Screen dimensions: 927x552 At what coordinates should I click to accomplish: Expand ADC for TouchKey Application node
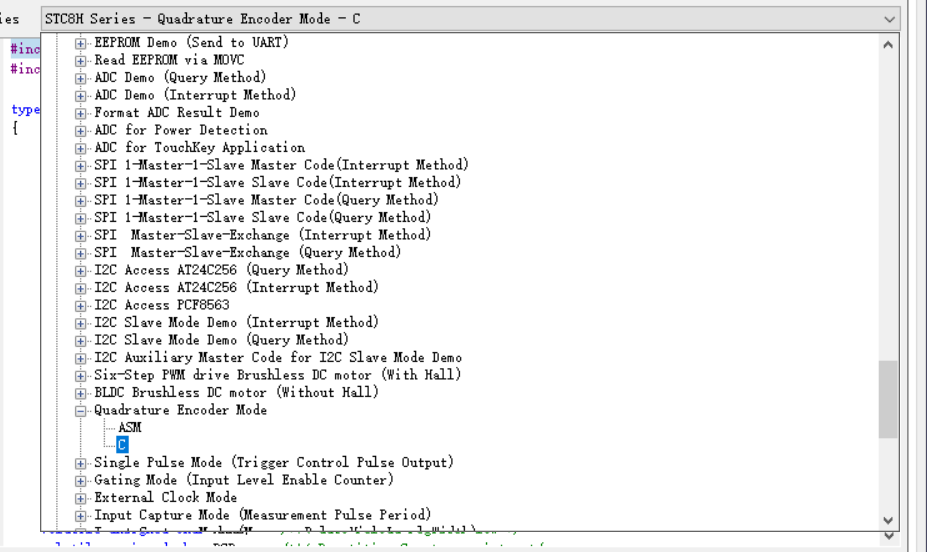click(80, 148)
